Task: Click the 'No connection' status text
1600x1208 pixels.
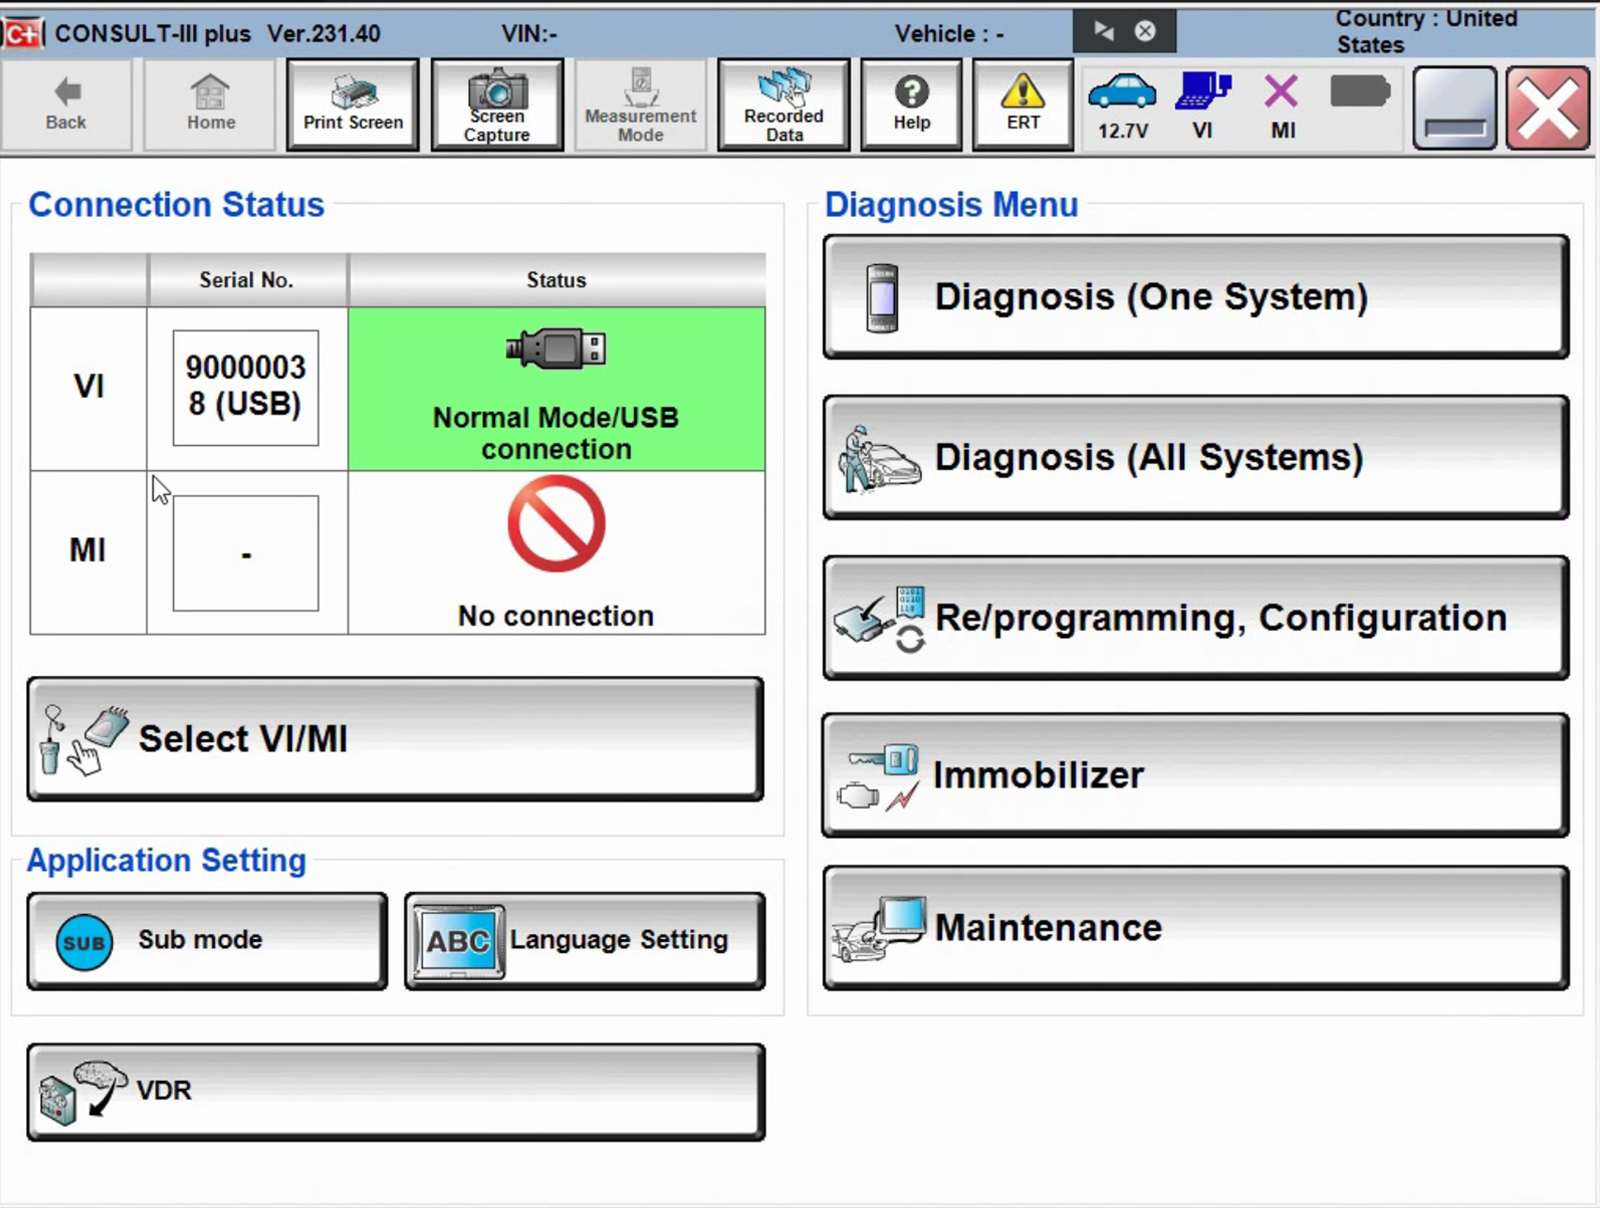Action: tap(556, 616)
